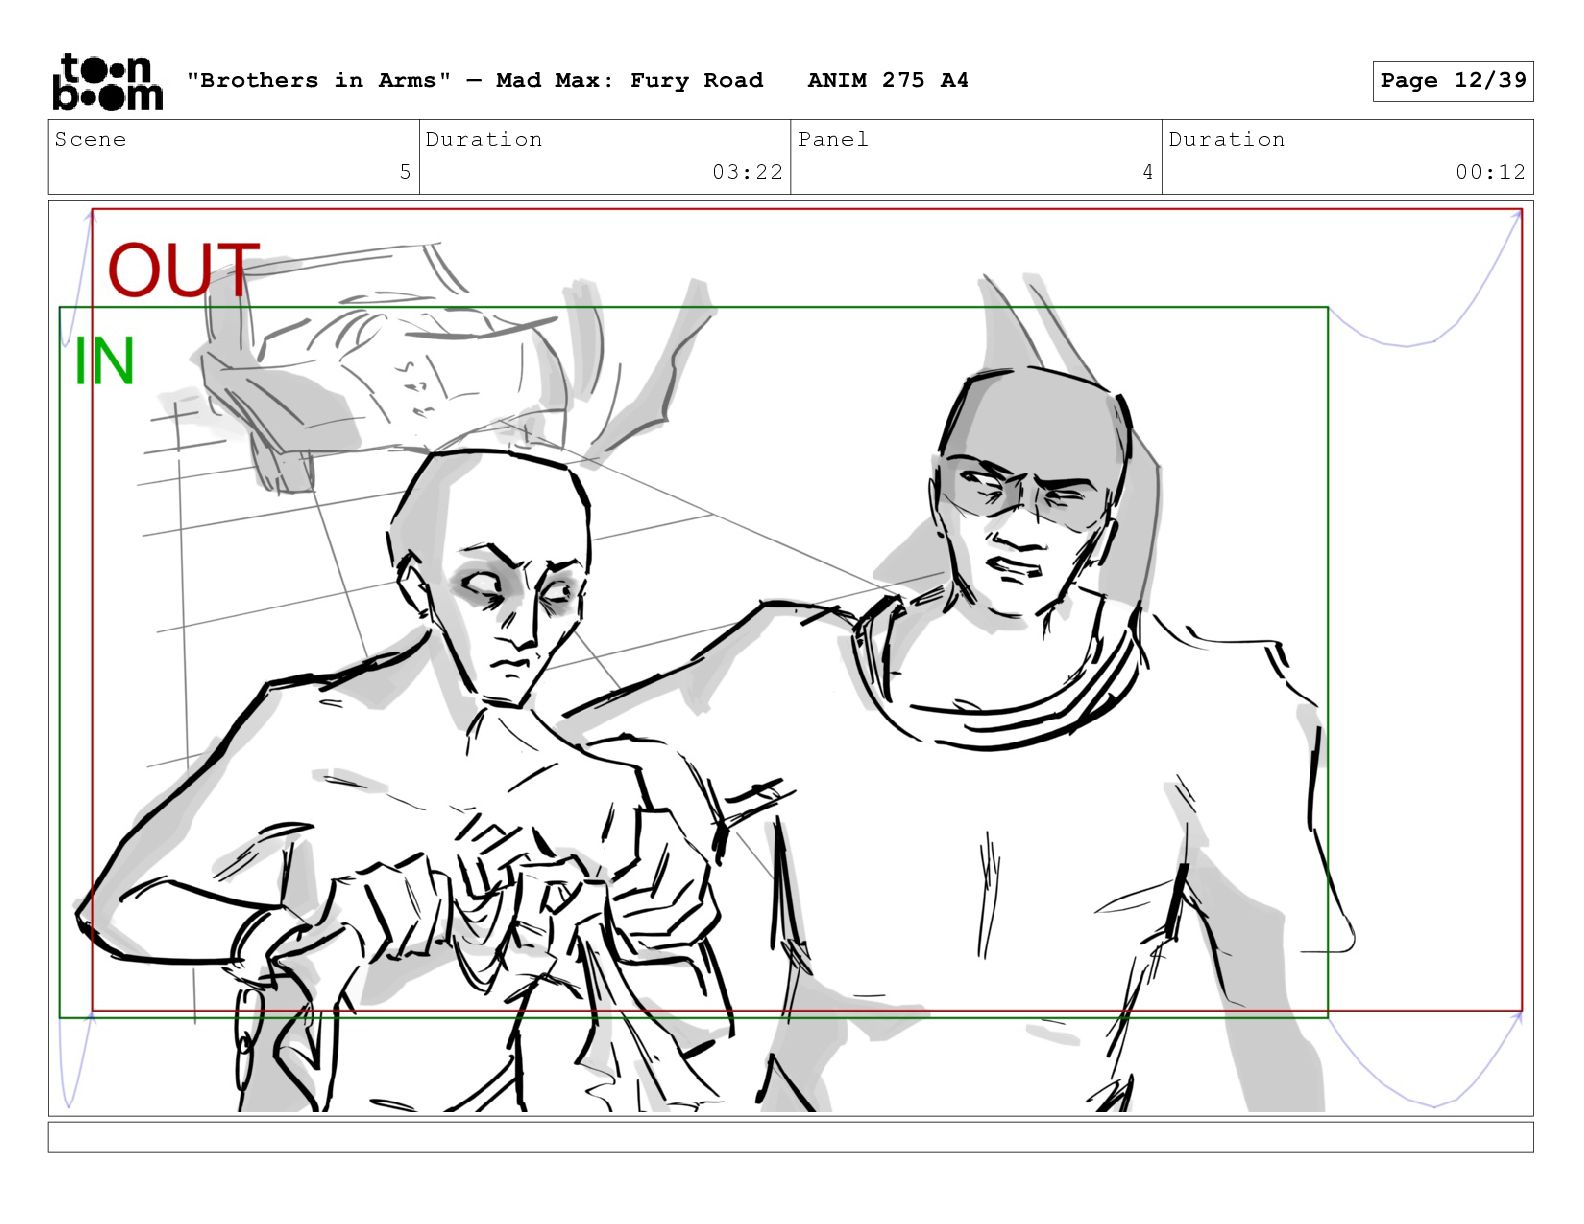Click the ANIM 275 A4 course label
The image size is (1584, 1224).
(888, 80)
